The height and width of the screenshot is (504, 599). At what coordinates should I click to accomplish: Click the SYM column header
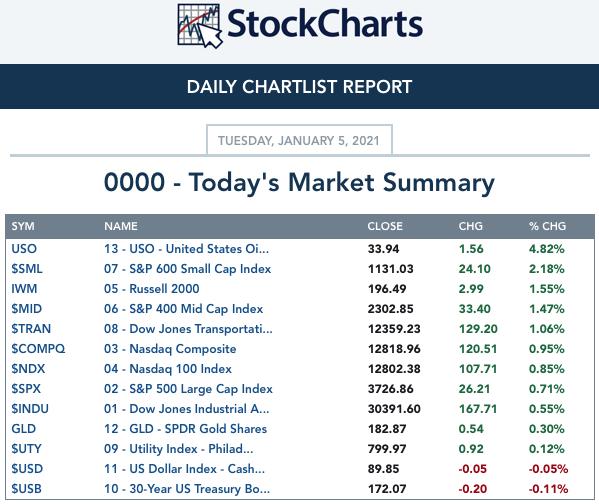(23, 226)
